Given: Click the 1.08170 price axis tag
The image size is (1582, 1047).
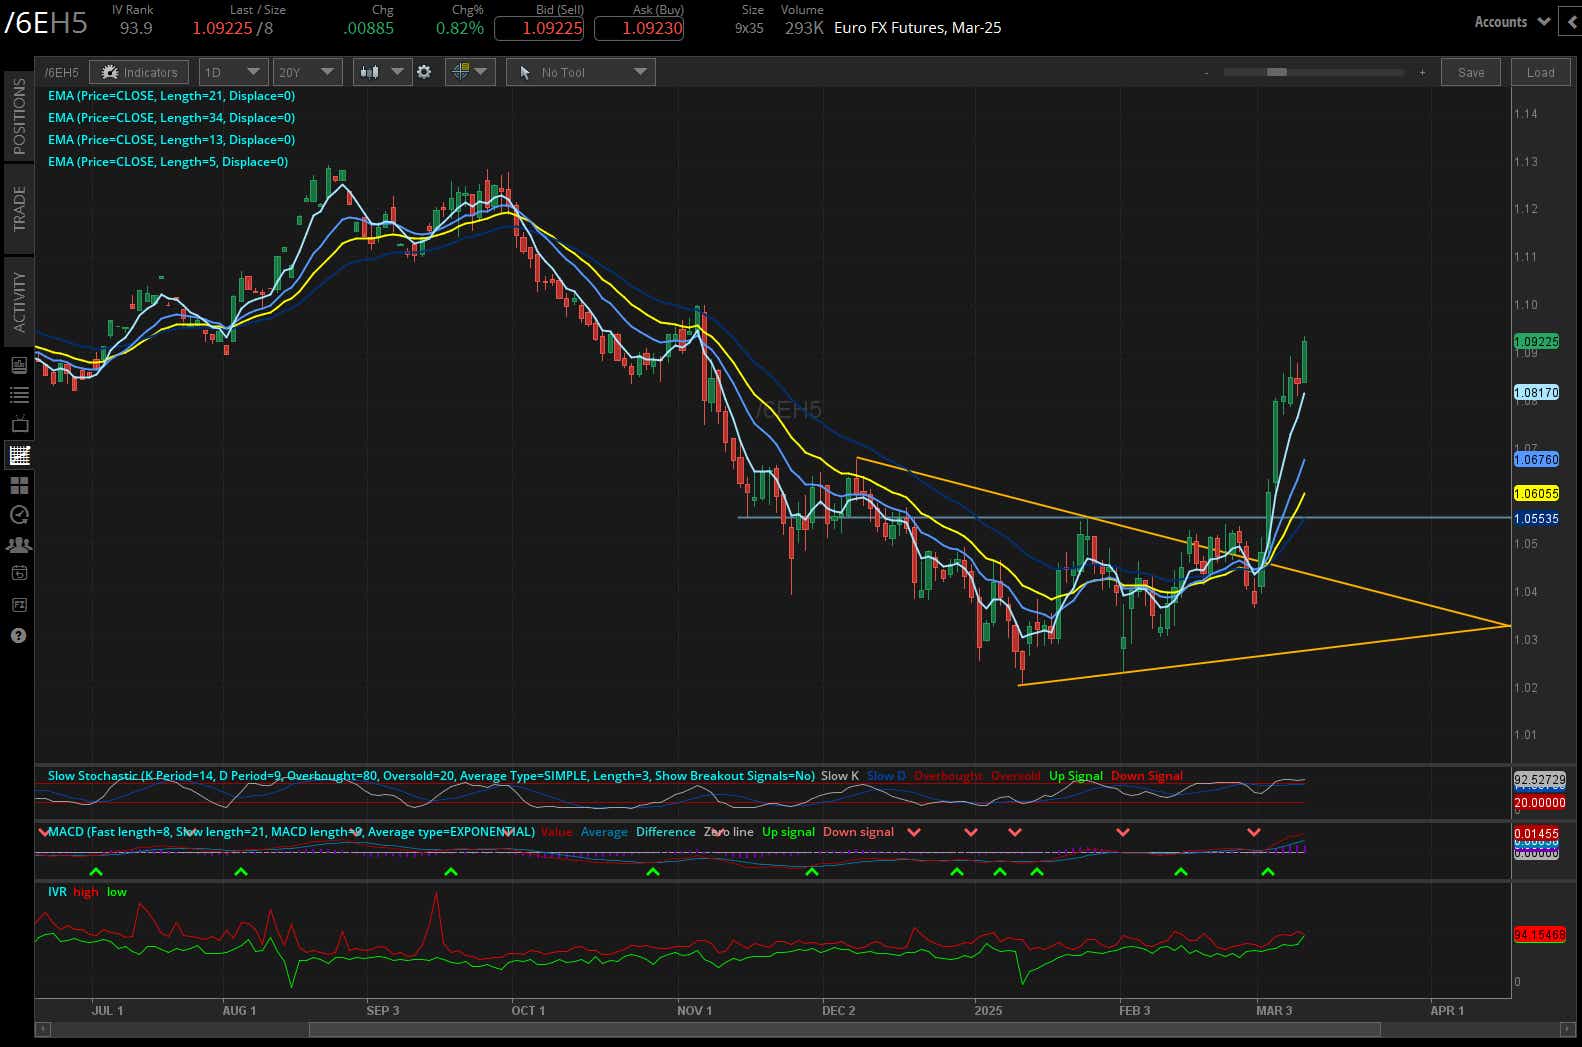Looking at the screenshot, I should (x=1536, y=393).
